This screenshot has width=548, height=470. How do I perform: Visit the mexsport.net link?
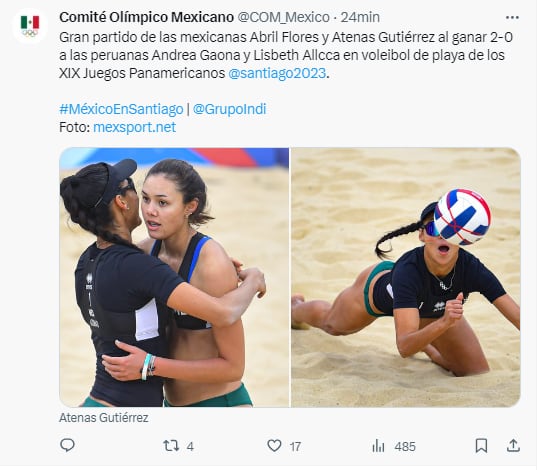(135, 127)
